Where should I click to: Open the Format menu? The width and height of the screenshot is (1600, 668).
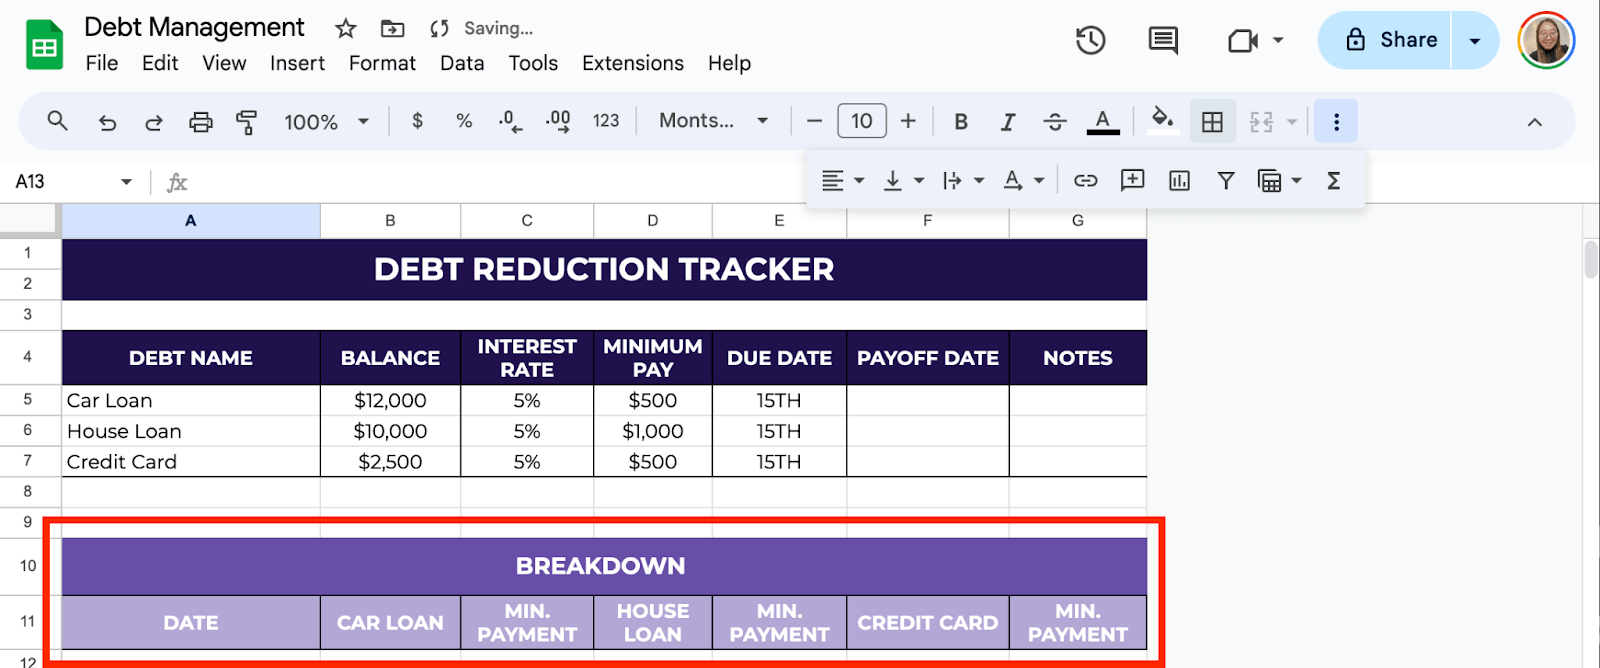coord(382,63)
